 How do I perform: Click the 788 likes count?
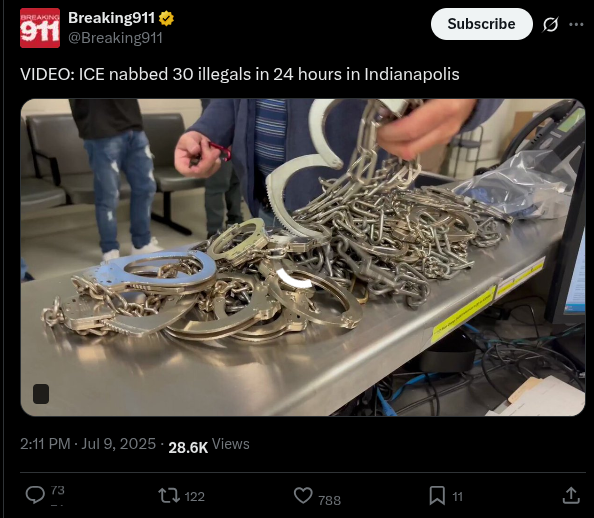(330, 501)
